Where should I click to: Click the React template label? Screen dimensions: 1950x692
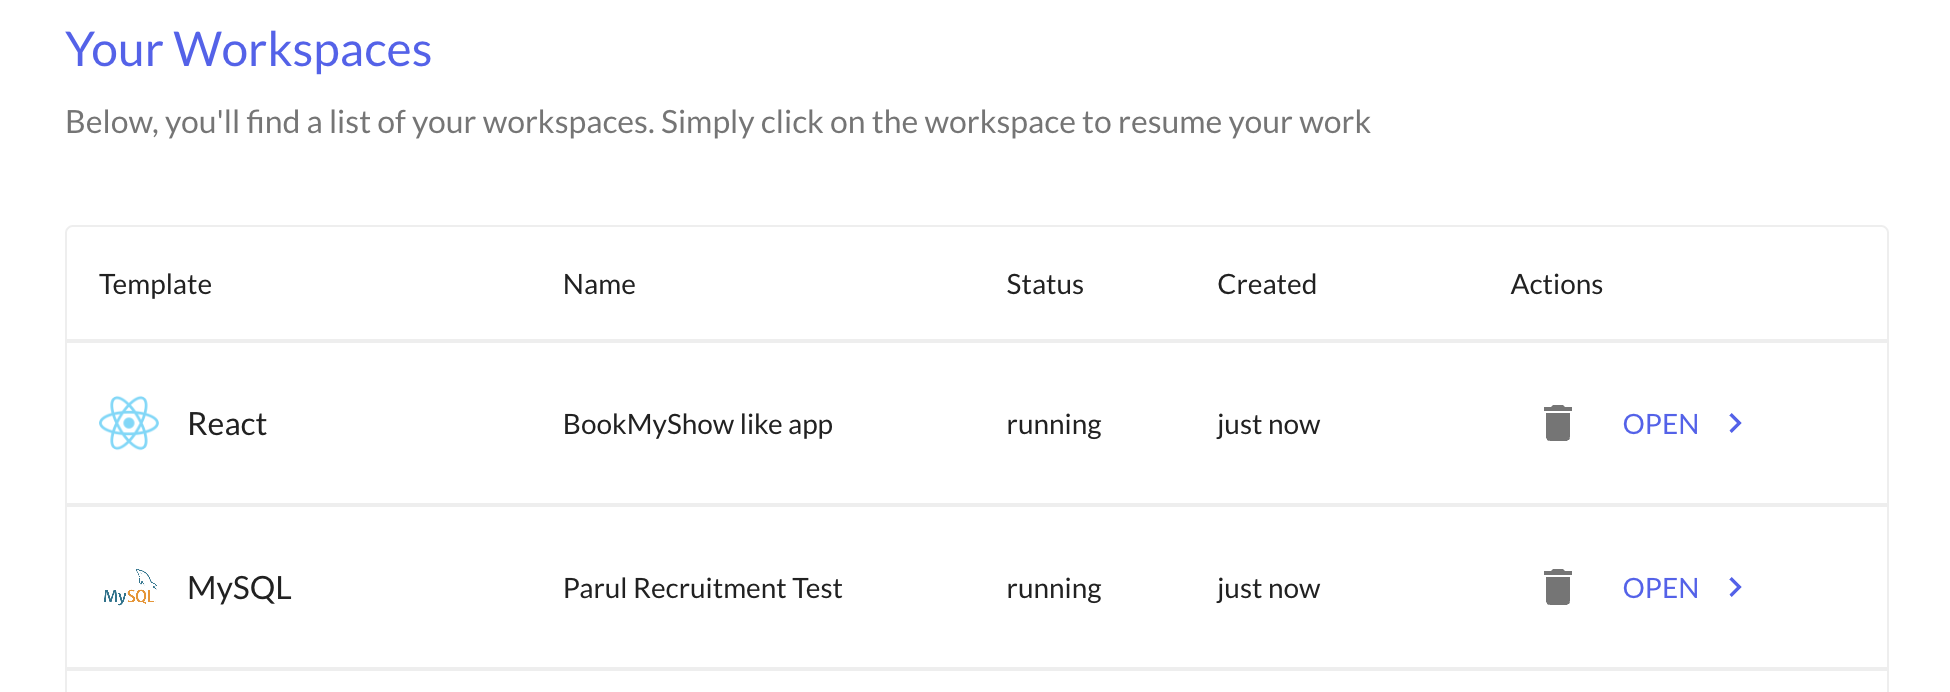pyautogui.click(x=227, y=424)
